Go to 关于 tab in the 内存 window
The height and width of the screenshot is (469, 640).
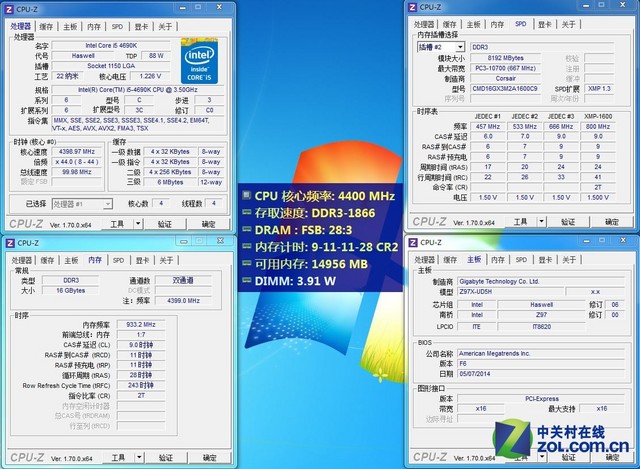pos(166,260)
